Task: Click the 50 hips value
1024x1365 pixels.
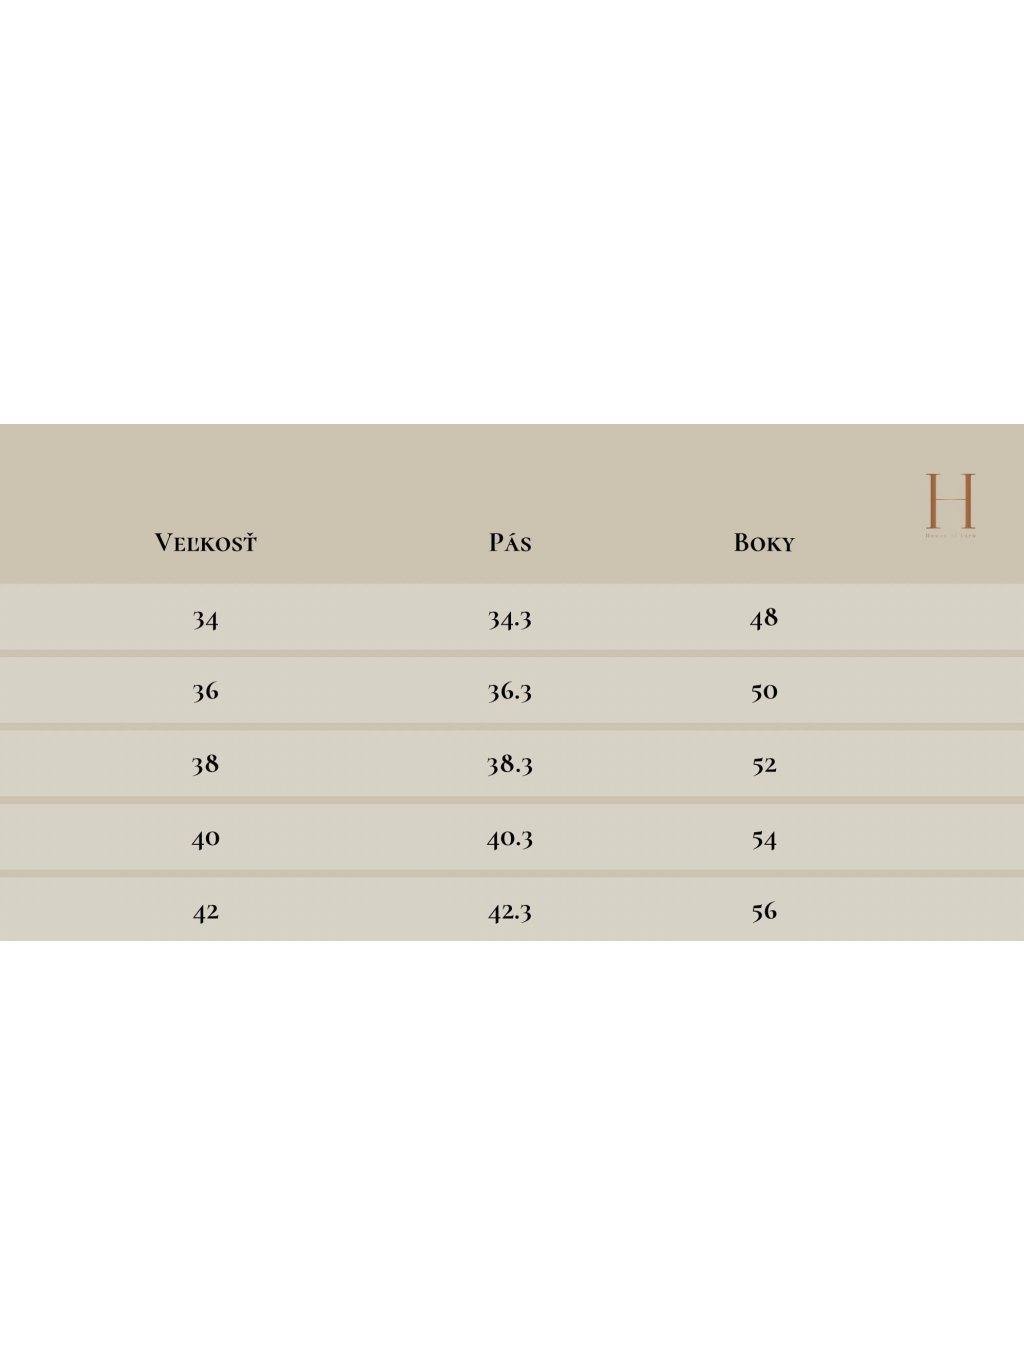Action: click(x=764, y=691)
